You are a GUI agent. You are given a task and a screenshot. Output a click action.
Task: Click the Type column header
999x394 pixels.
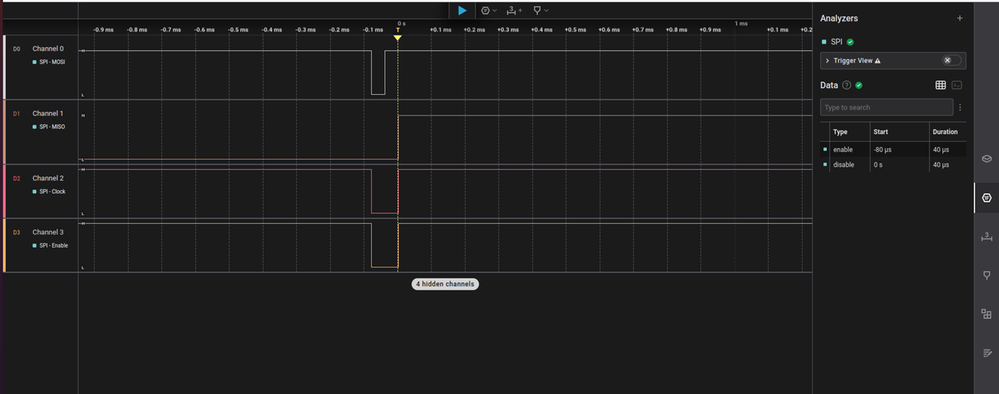pos(840,132)
